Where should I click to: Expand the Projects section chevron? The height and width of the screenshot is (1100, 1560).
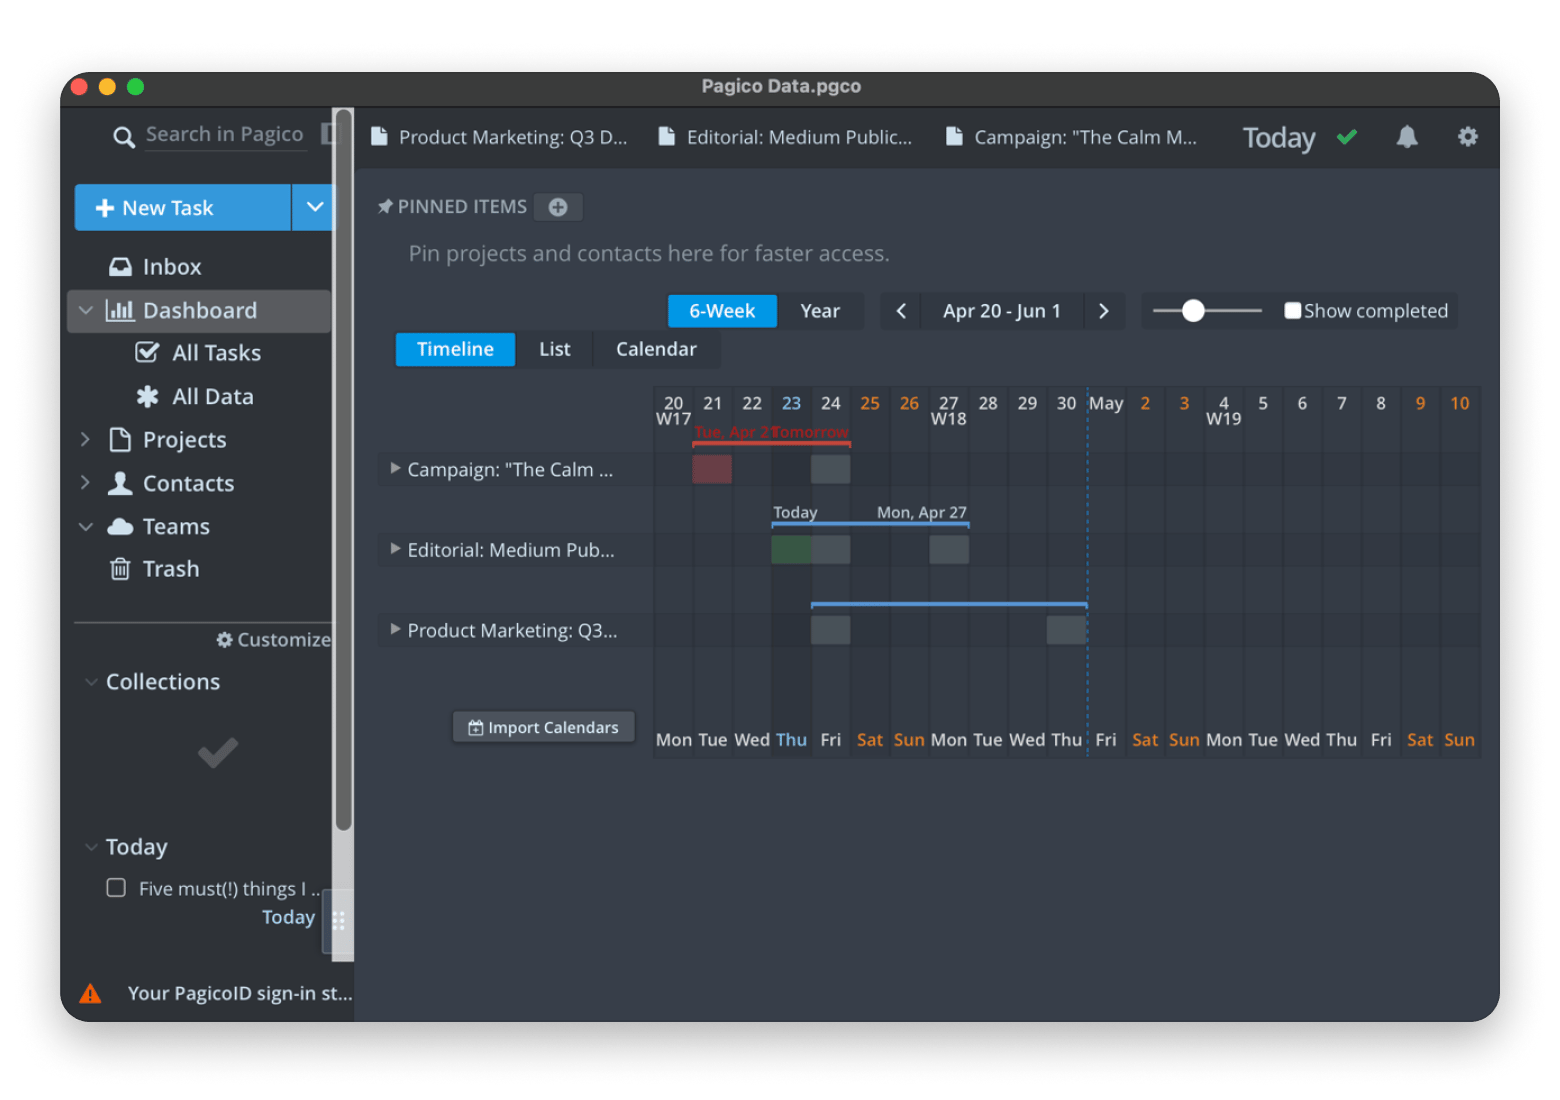(86, 439)
